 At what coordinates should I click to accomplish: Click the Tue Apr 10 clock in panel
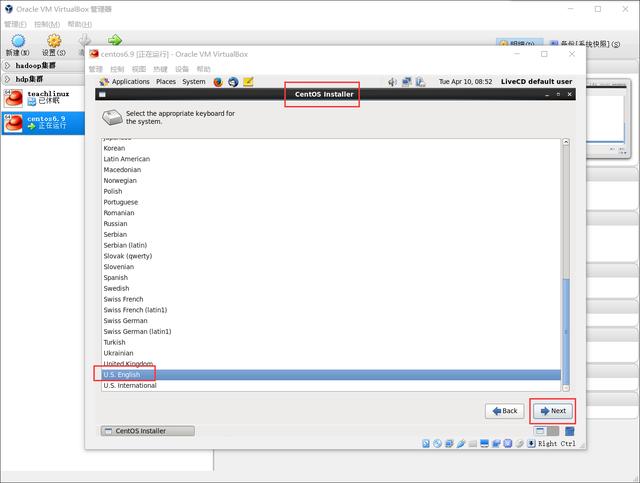tap(465, 82)
